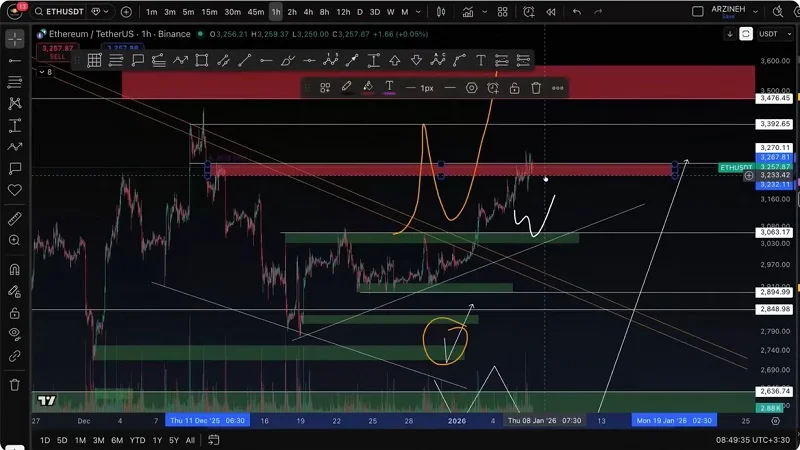Click the heart favorites icon in sidebar
Viewport: 800px width, 450px height.
14,189
